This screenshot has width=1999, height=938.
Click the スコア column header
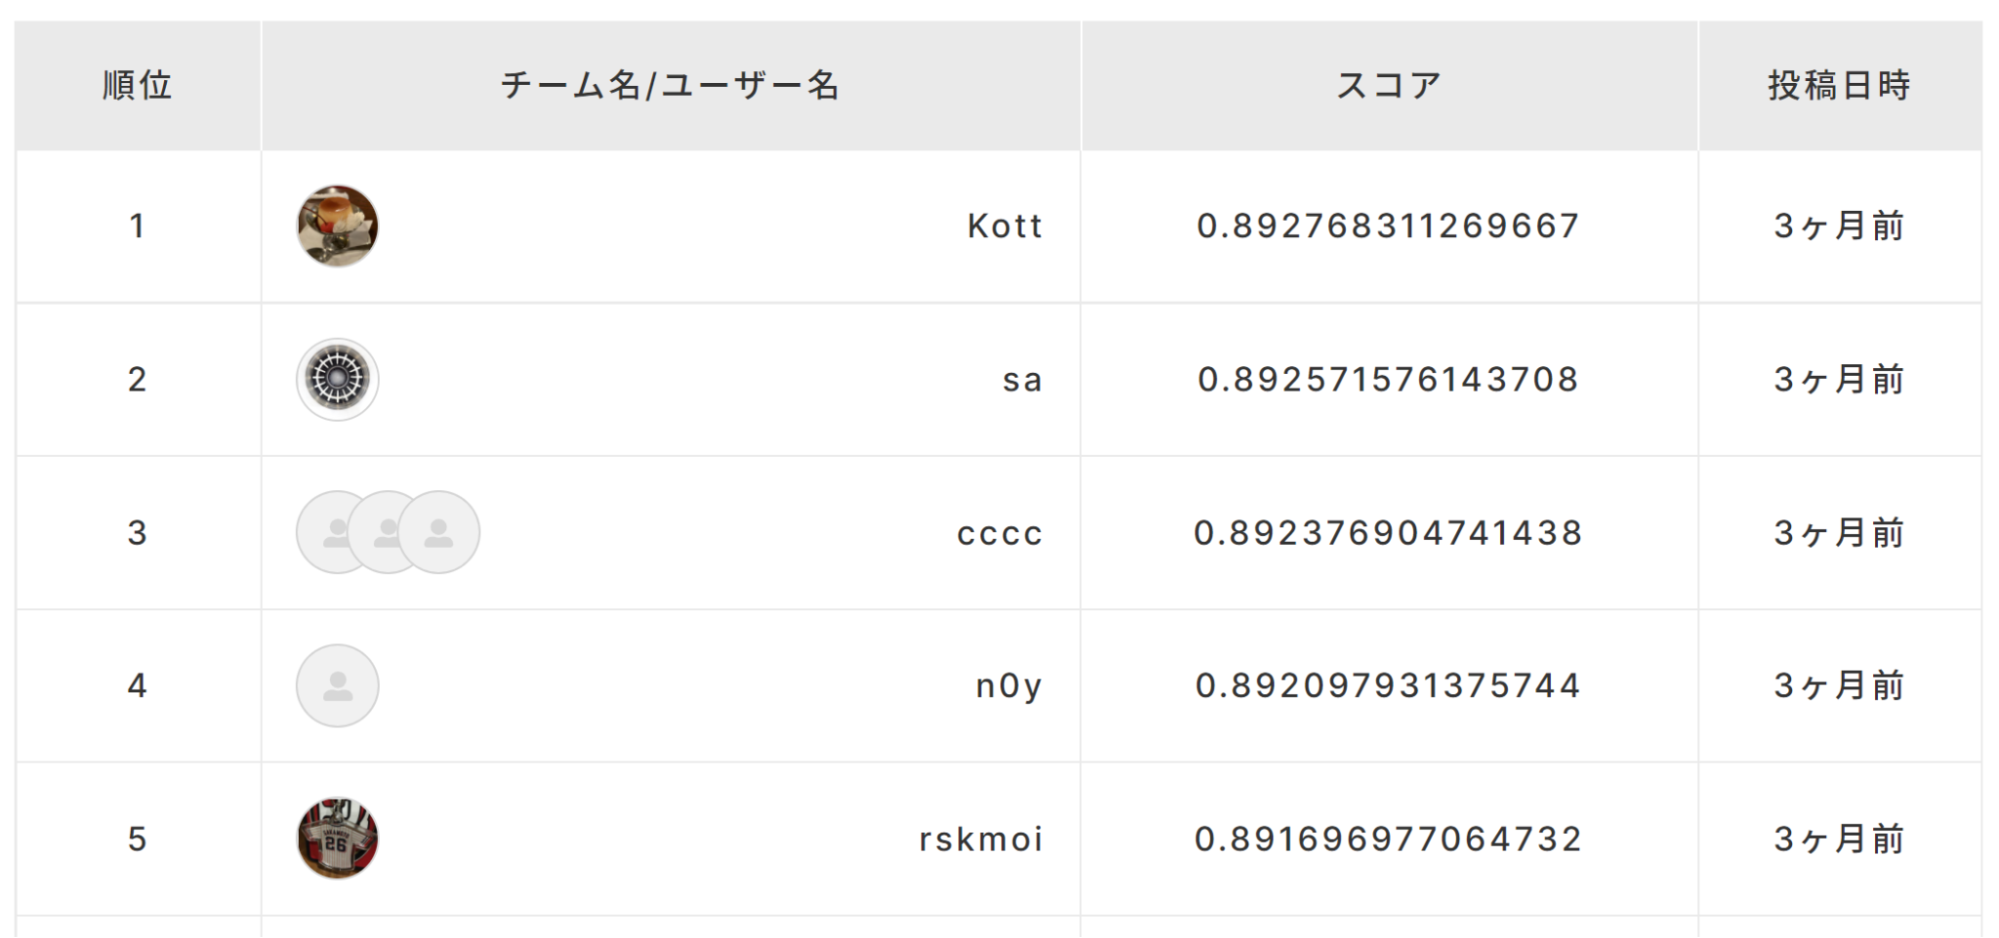click(x=1390, y=86)
